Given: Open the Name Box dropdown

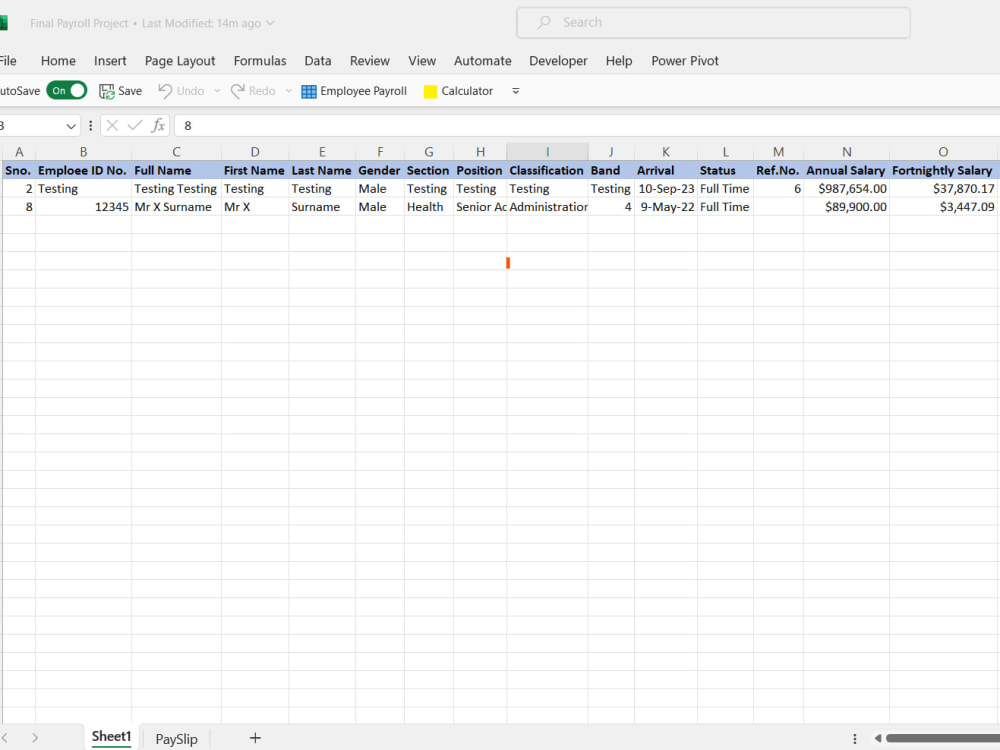Looking at the screenshot, I should click(70, 125).
